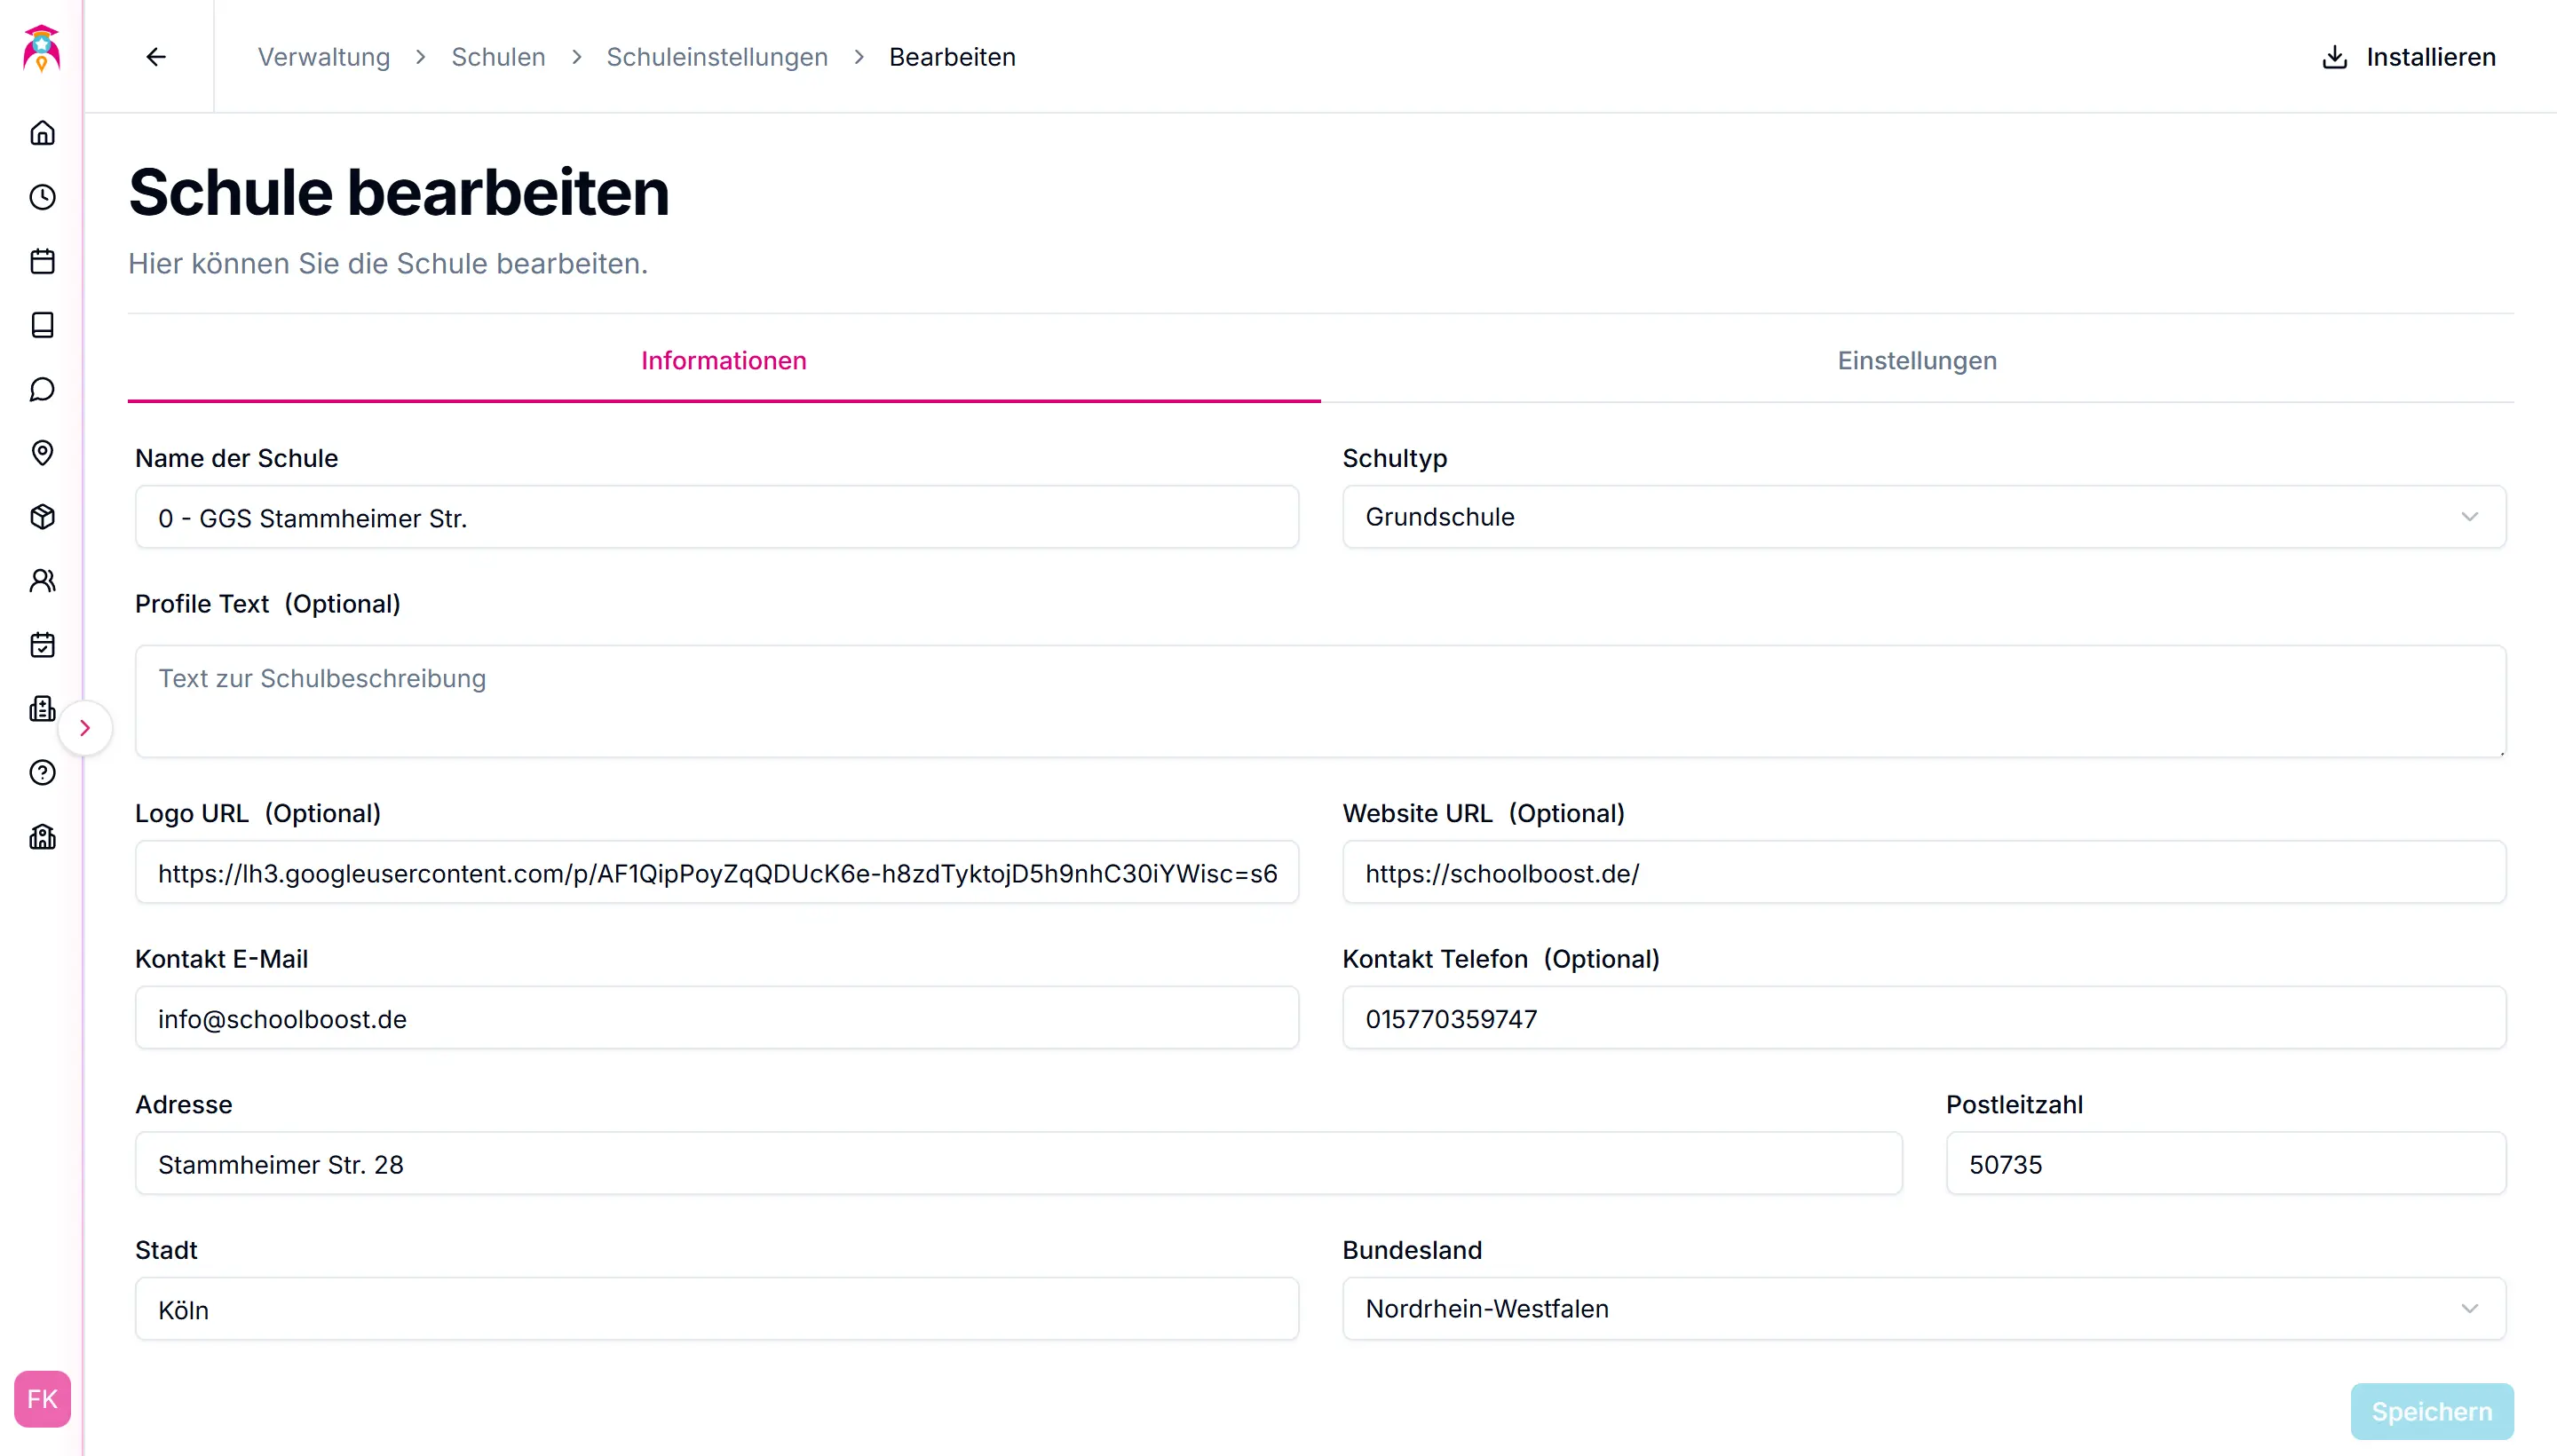2557x1456 pixels.
Task: Open the calendar icon in sidebar
Action: [42, 261]
